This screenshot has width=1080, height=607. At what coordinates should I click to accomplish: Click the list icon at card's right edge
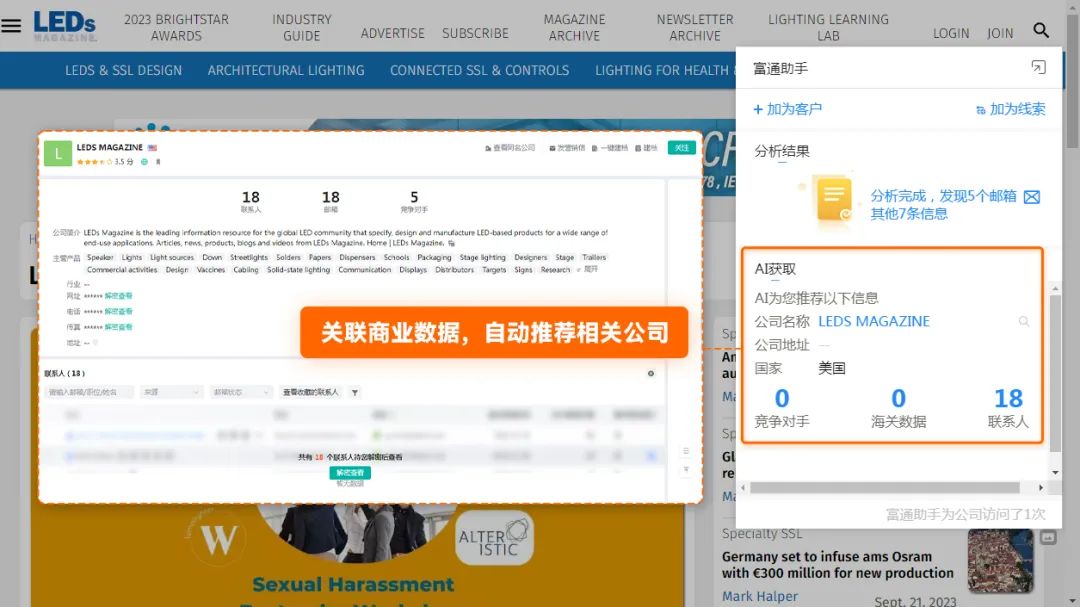click(x=685, y=451)
